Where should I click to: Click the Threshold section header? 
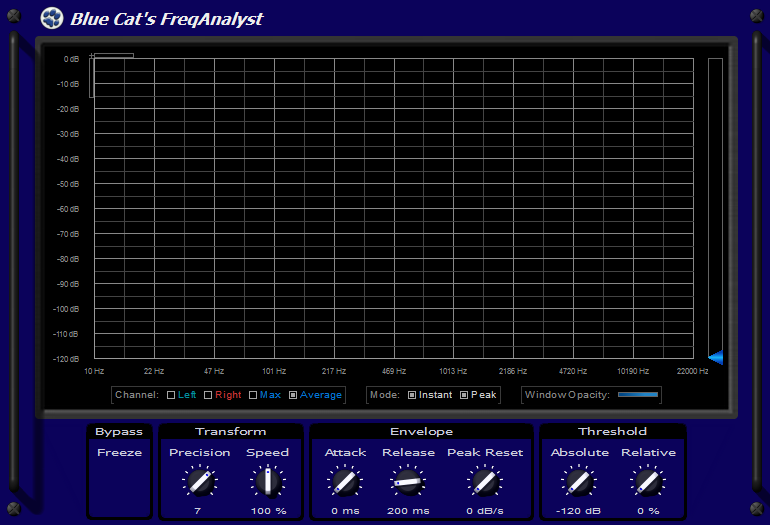[612, 431]
